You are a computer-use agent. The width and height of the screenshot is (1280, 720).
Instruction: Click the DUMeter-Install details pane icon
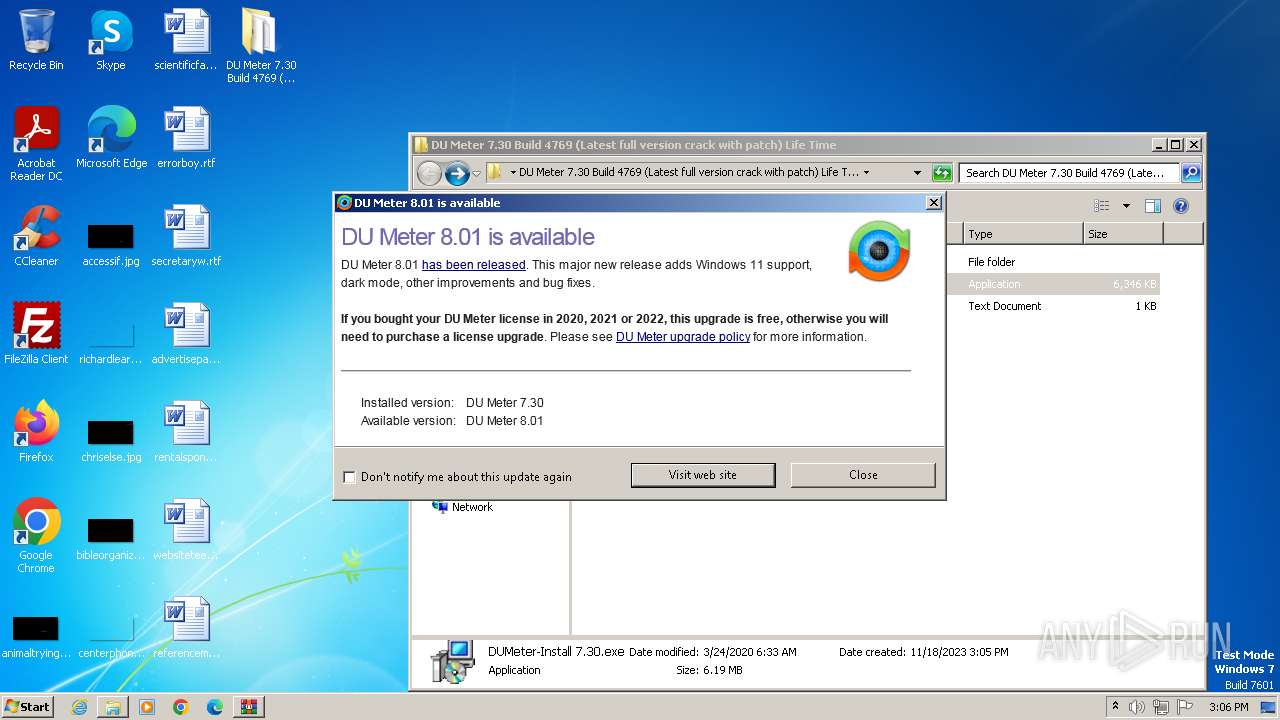[452, 661]
